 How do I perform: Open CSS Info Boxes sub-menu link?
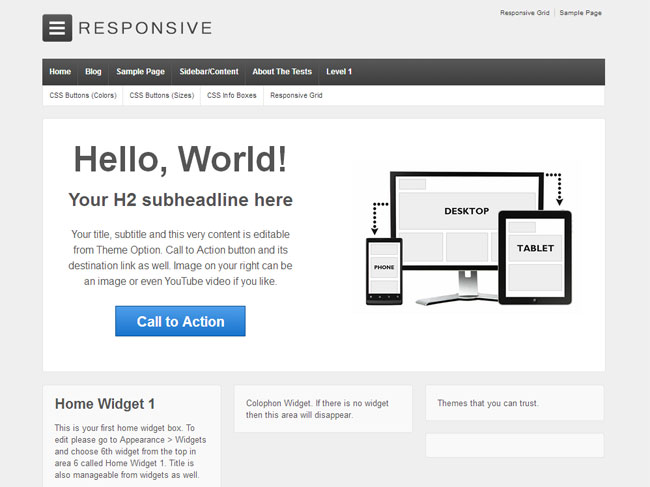232,95
